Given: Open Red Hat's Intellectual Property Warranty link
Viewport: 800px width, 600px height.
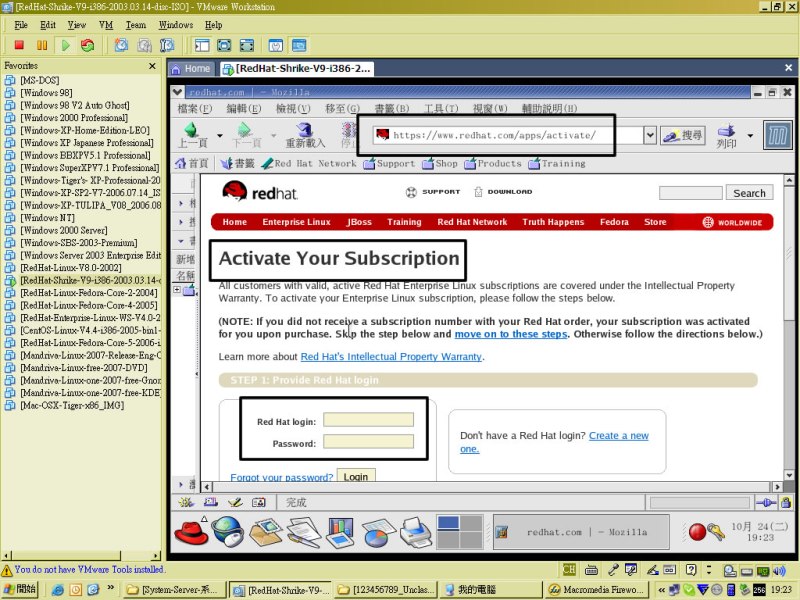Looking at the screenshot, I should tap(391, 357).
